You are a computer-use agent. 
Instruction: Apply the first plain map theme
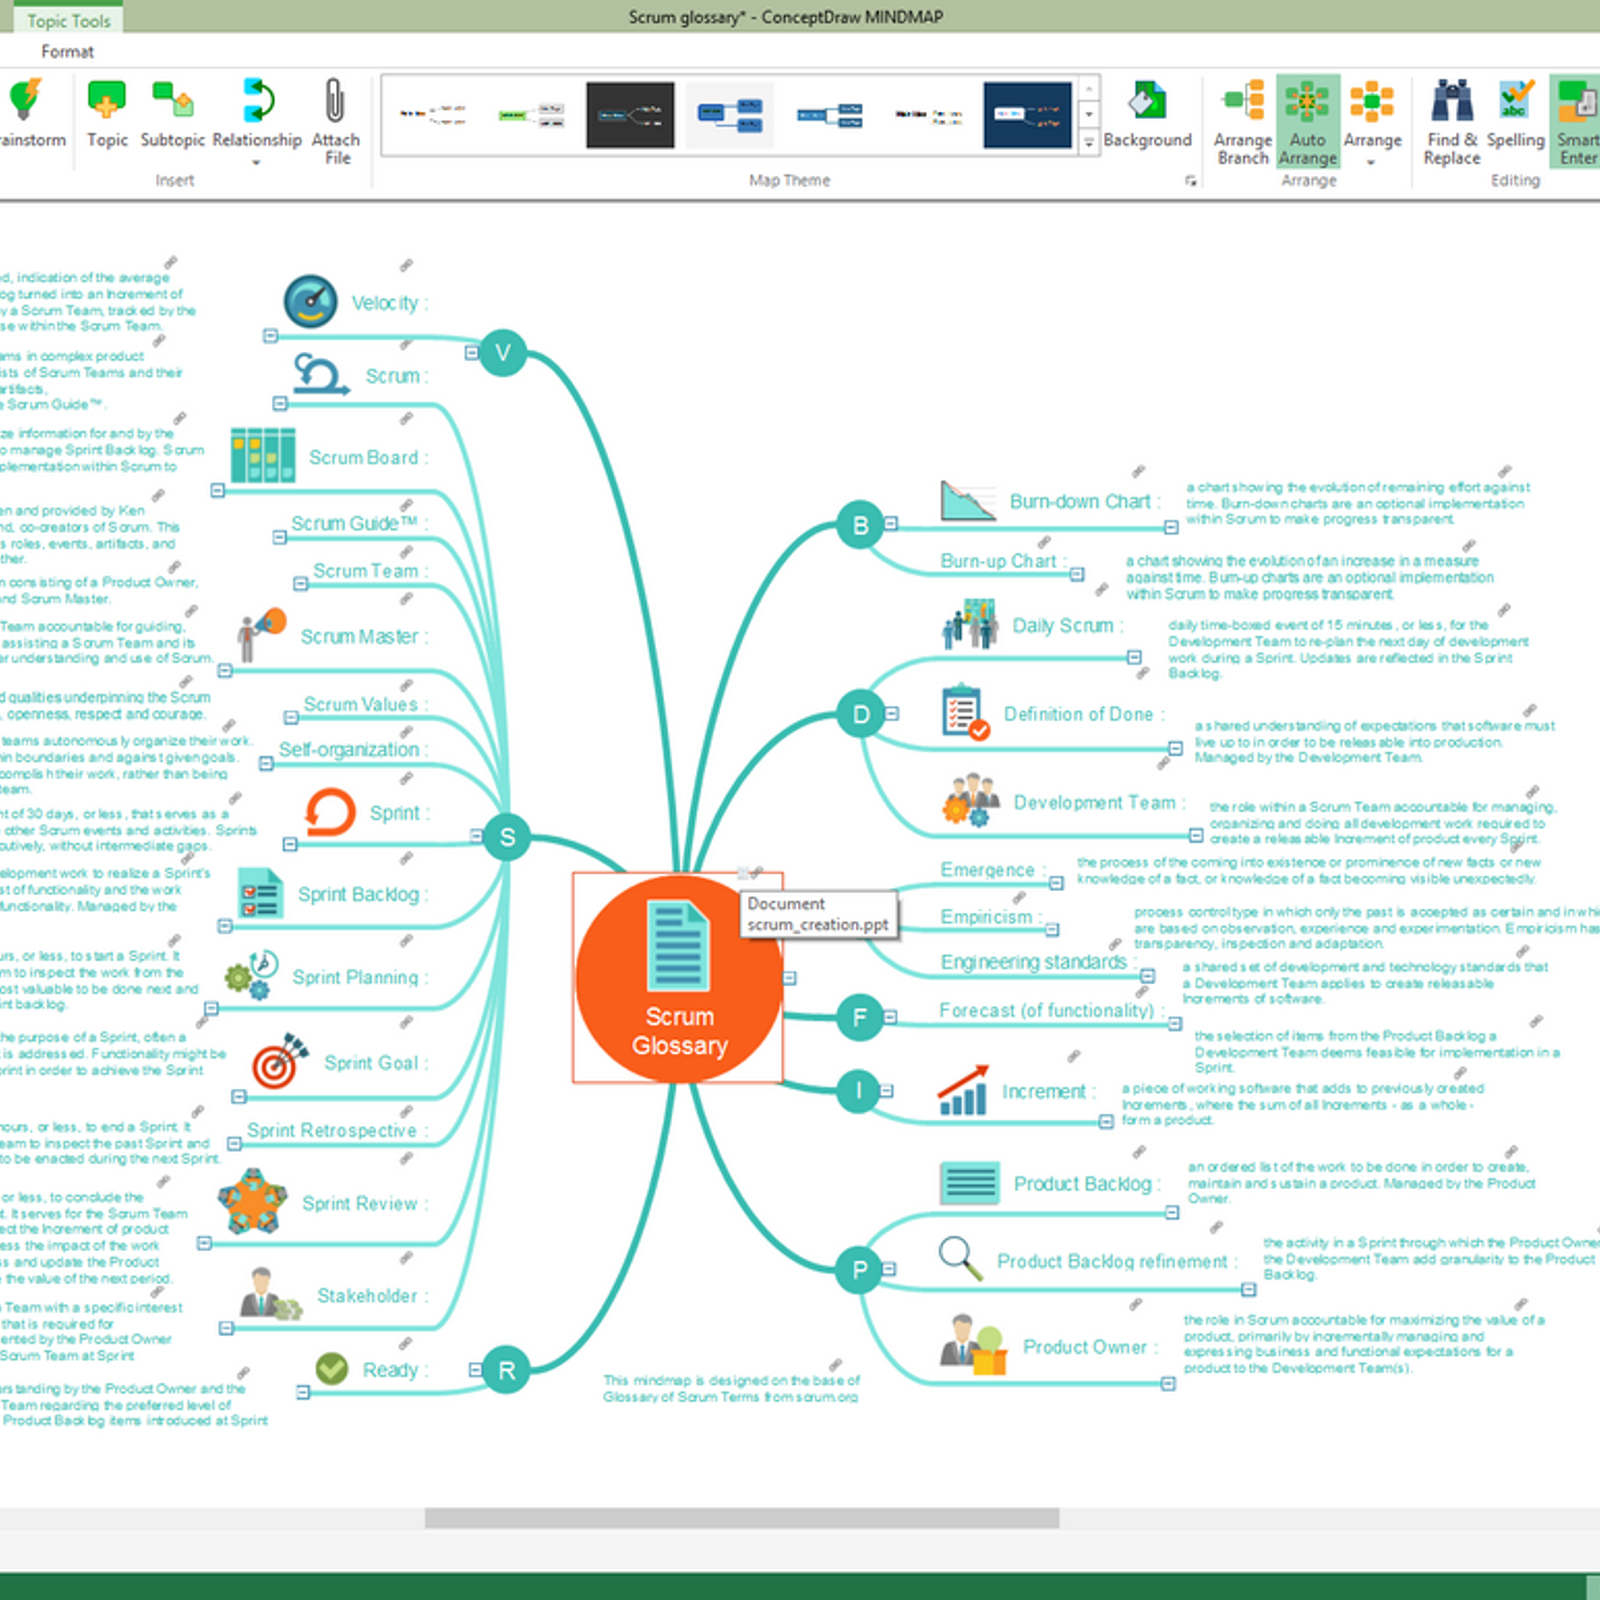click(x=432, y=114)
